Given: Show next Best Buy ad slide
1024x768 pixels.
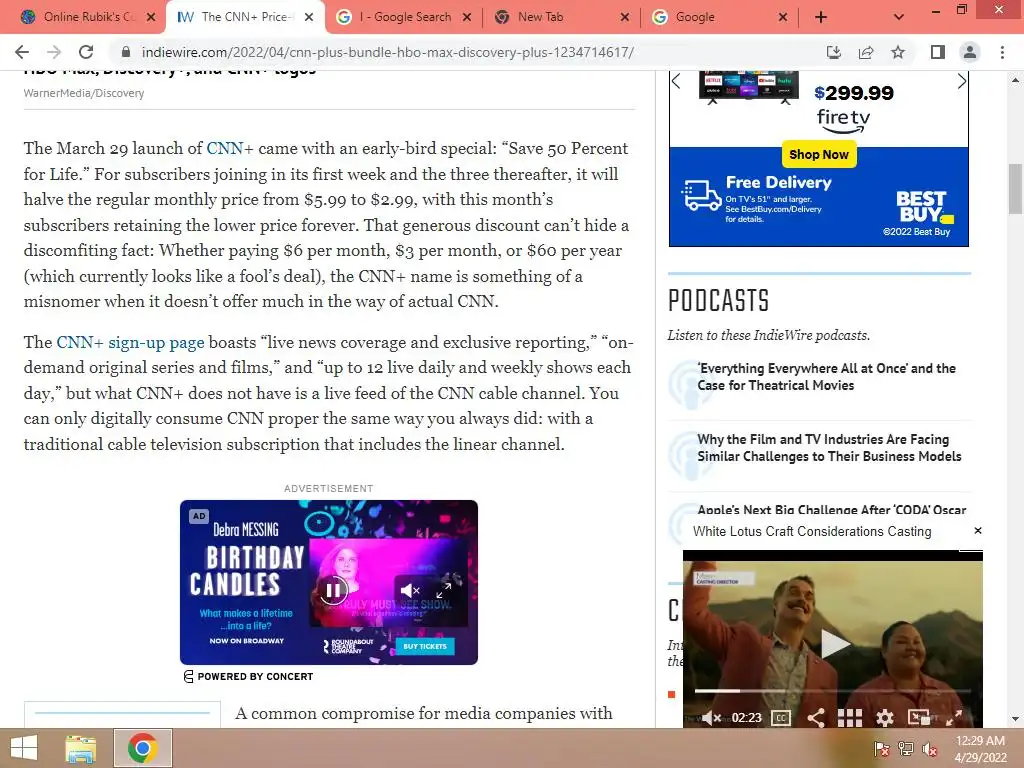Looking at the screenshot, I should click(961, 81).
